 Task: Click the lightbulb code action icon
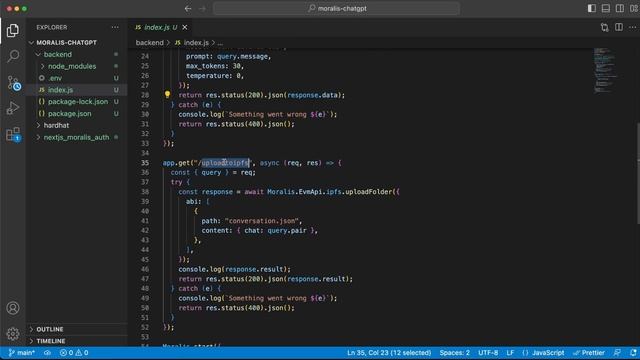point(167,95)
